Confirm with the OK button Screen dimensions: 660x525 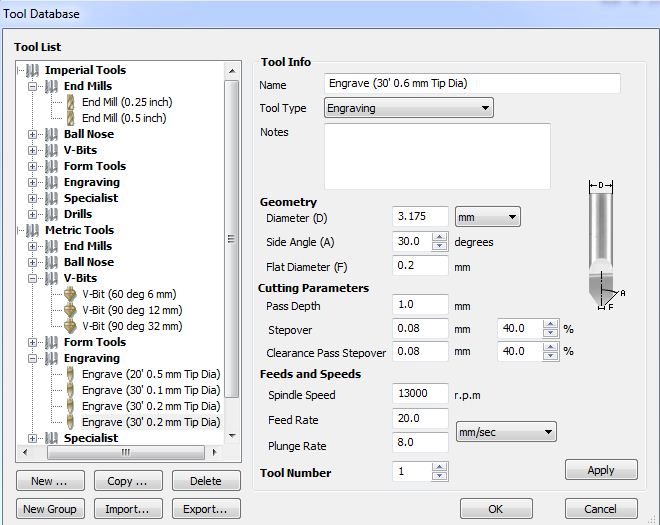click(x=496, y=509)
